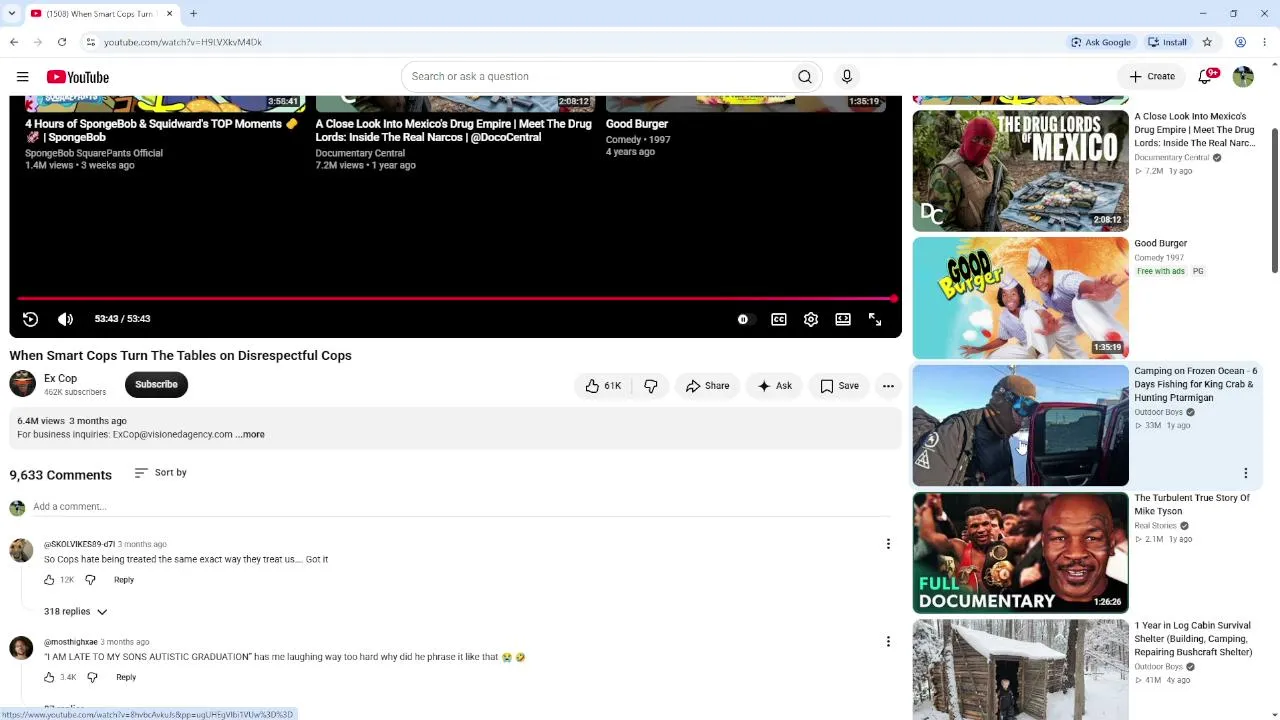The height and width of the screenshot is (720, 1280).
Task: Open The Turbulent True Story Of Mike Tyson title
Action: [1192, 505]
